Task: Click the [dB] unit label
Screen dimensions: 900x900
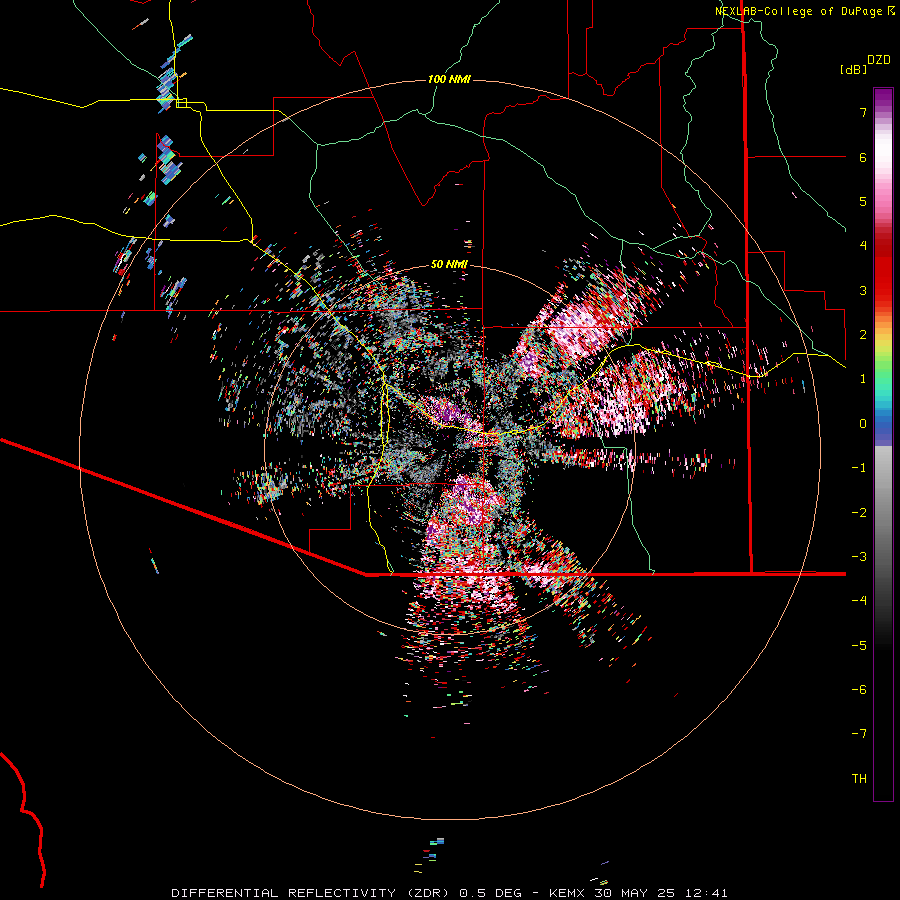Action: pyautogui.click(x=854, y=69)
